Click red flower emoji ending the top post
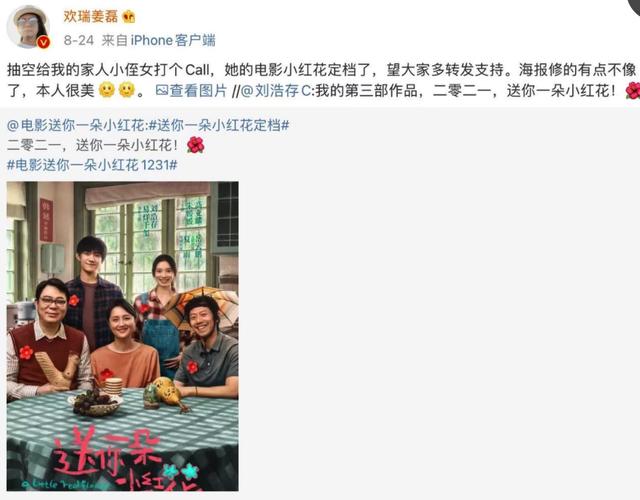This screenshot has height=500, width=640. (632, 91)
